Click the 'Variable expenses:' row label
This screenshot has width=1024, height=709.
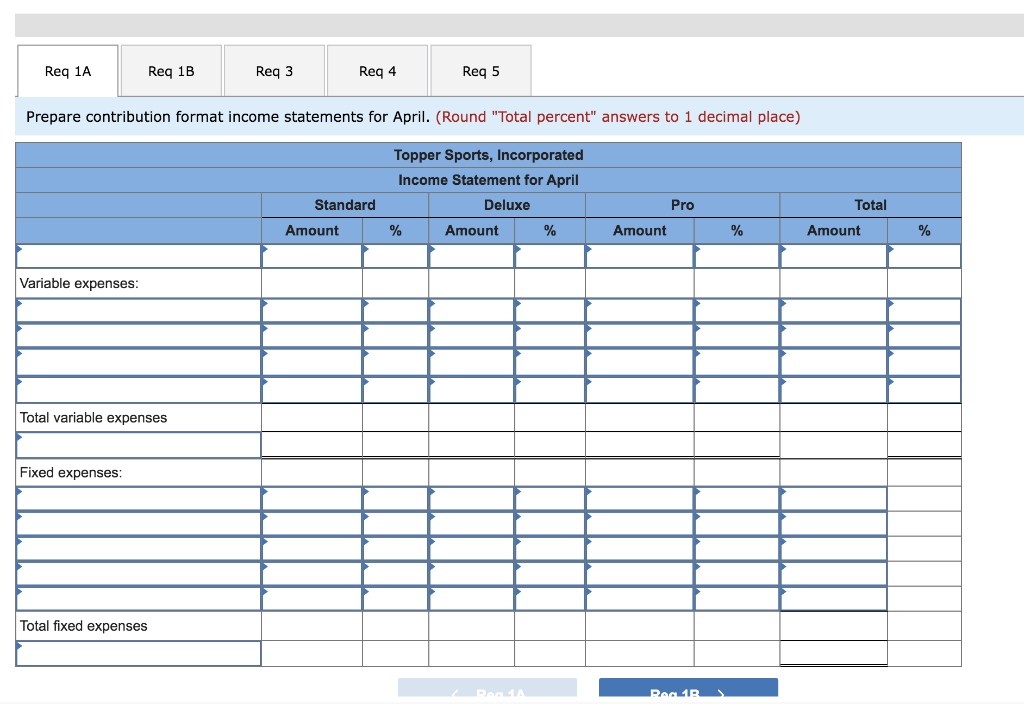point(79,283)
